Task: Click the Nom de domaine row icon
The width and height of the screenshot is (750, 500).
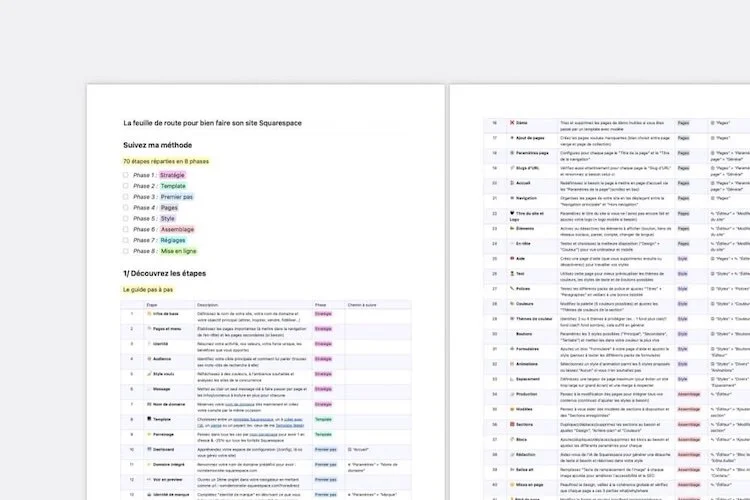Action: [149, 404]
